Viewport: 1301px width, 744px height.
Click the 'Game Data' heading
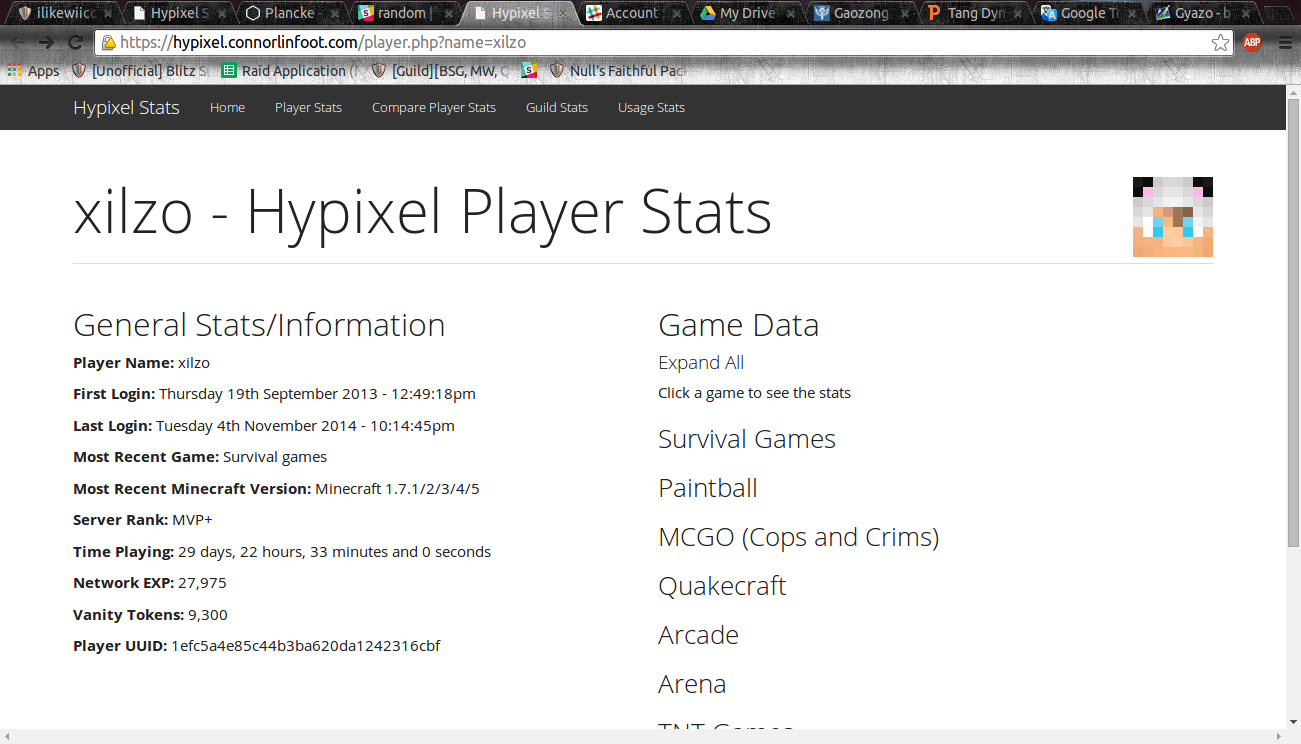pos(738,325)
